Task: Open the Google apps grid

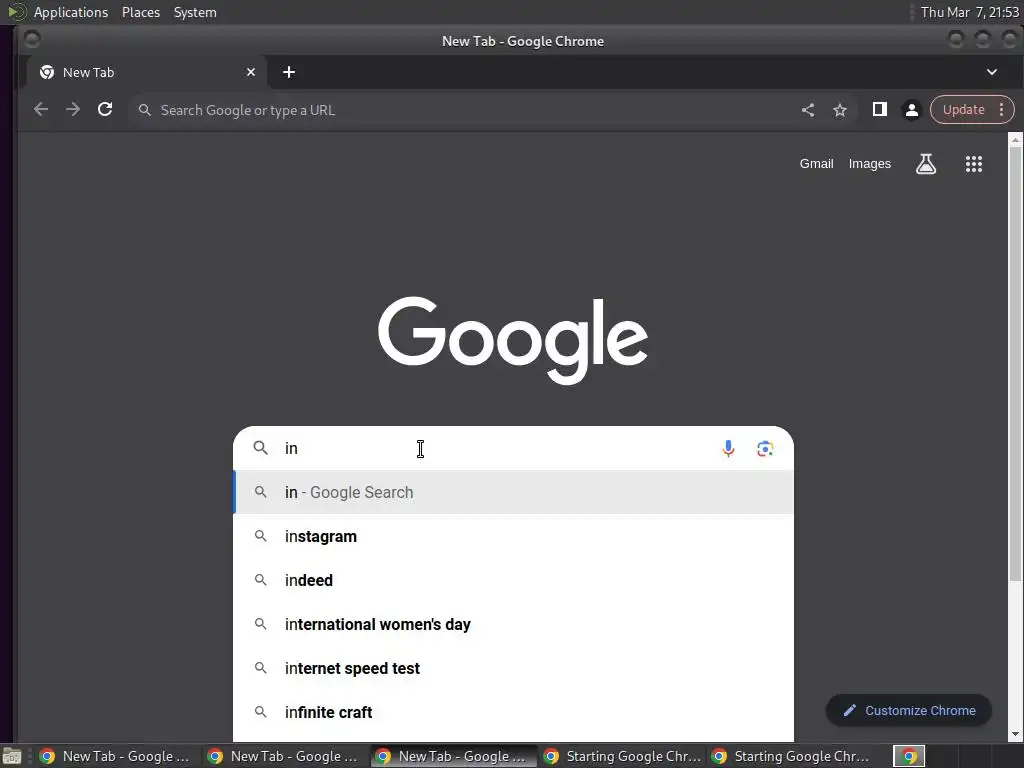Action: pyautogui.click(x=974, y=164)
